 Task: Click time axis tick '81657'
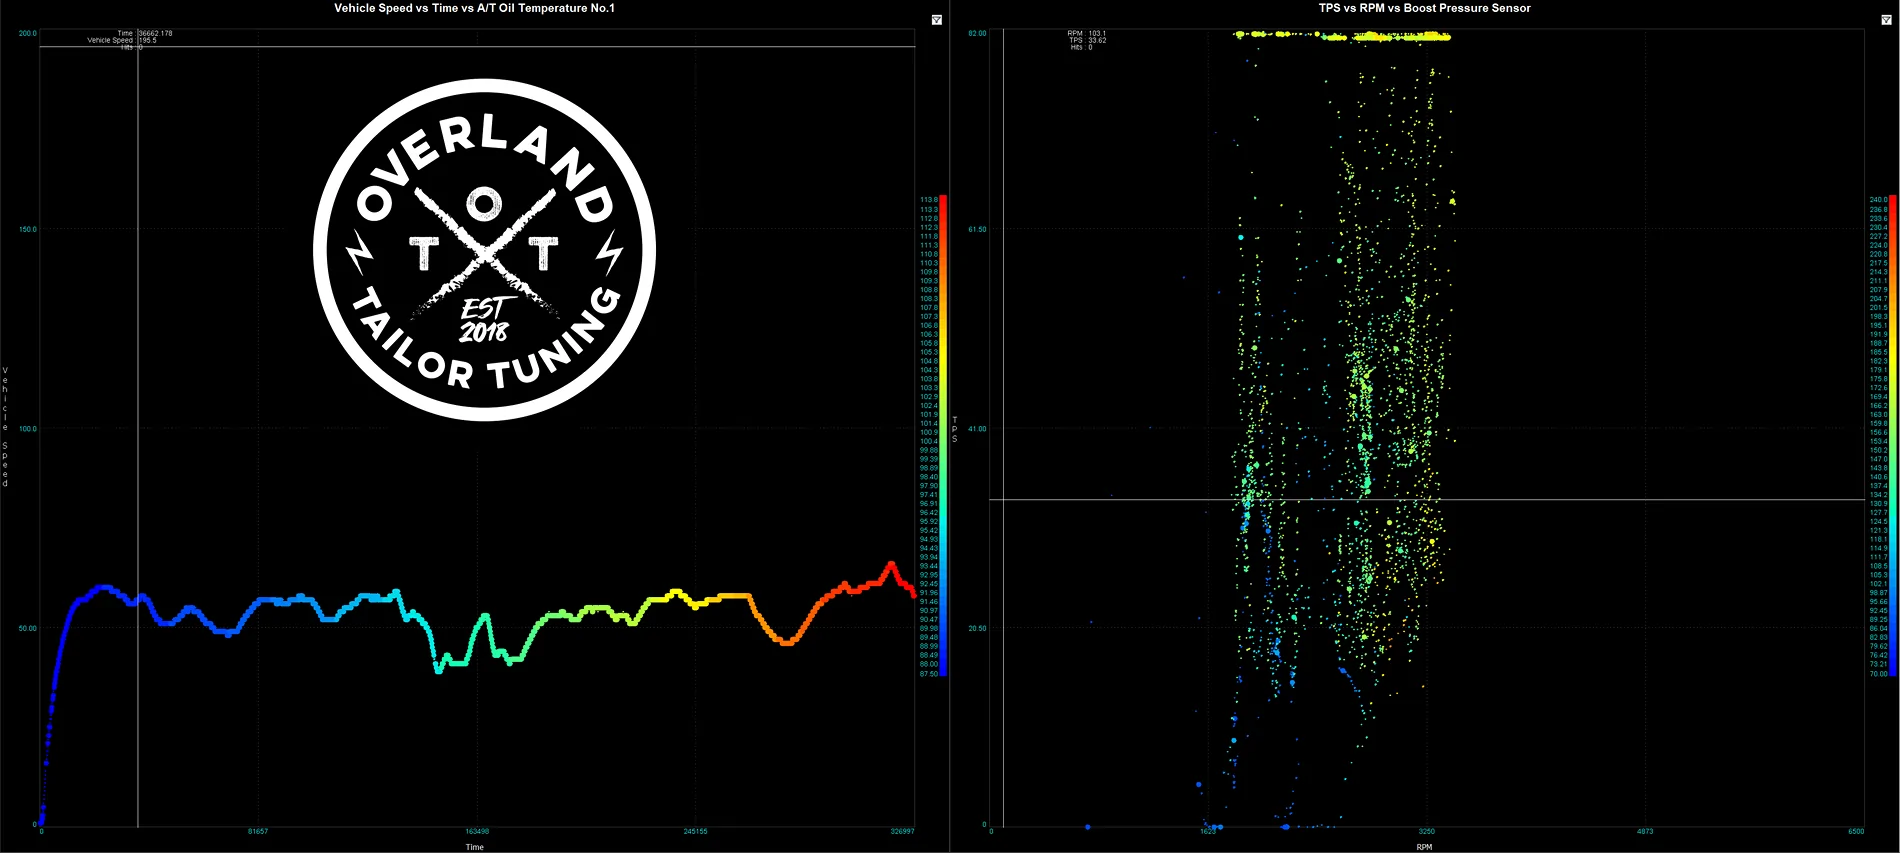(x=258, y=831)
